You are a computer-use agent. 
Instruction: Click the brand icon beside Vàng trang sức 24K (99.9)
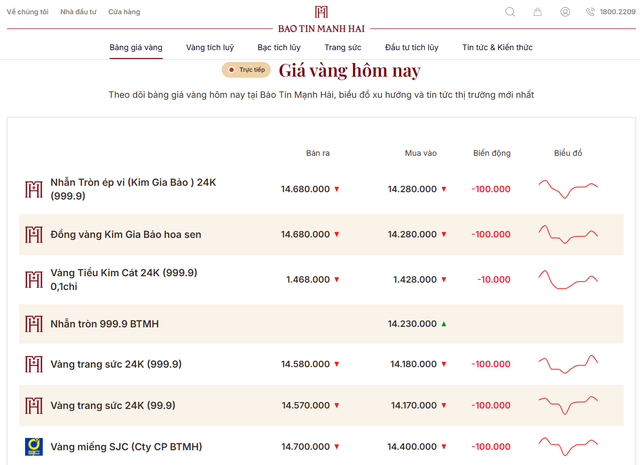pos(33,405)
